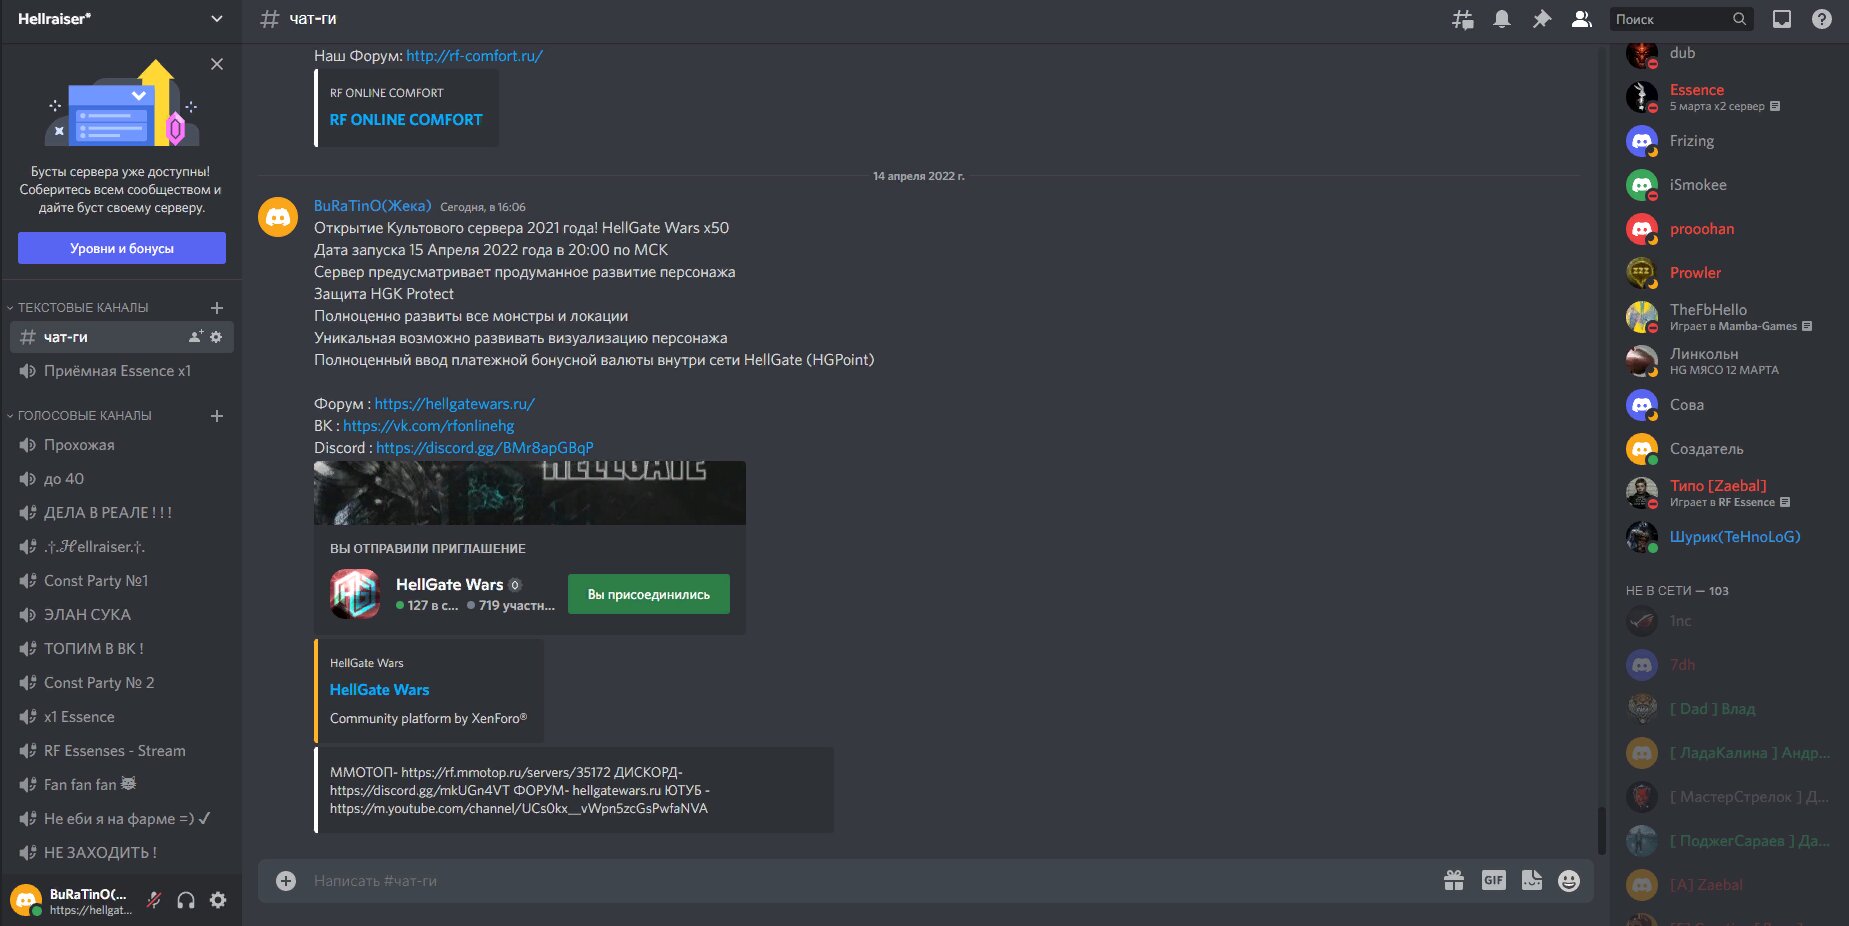
Task: Click HellGate Wars server invite icon
Action: pos(355,594)
